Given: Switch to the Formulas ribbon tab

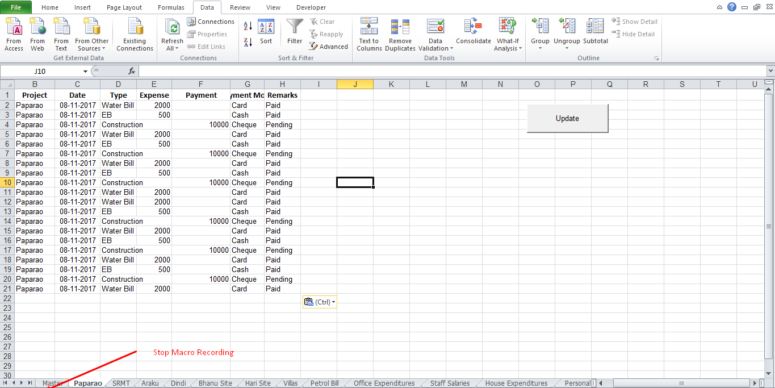Looking at the screenshot, I should pos(171,7).
